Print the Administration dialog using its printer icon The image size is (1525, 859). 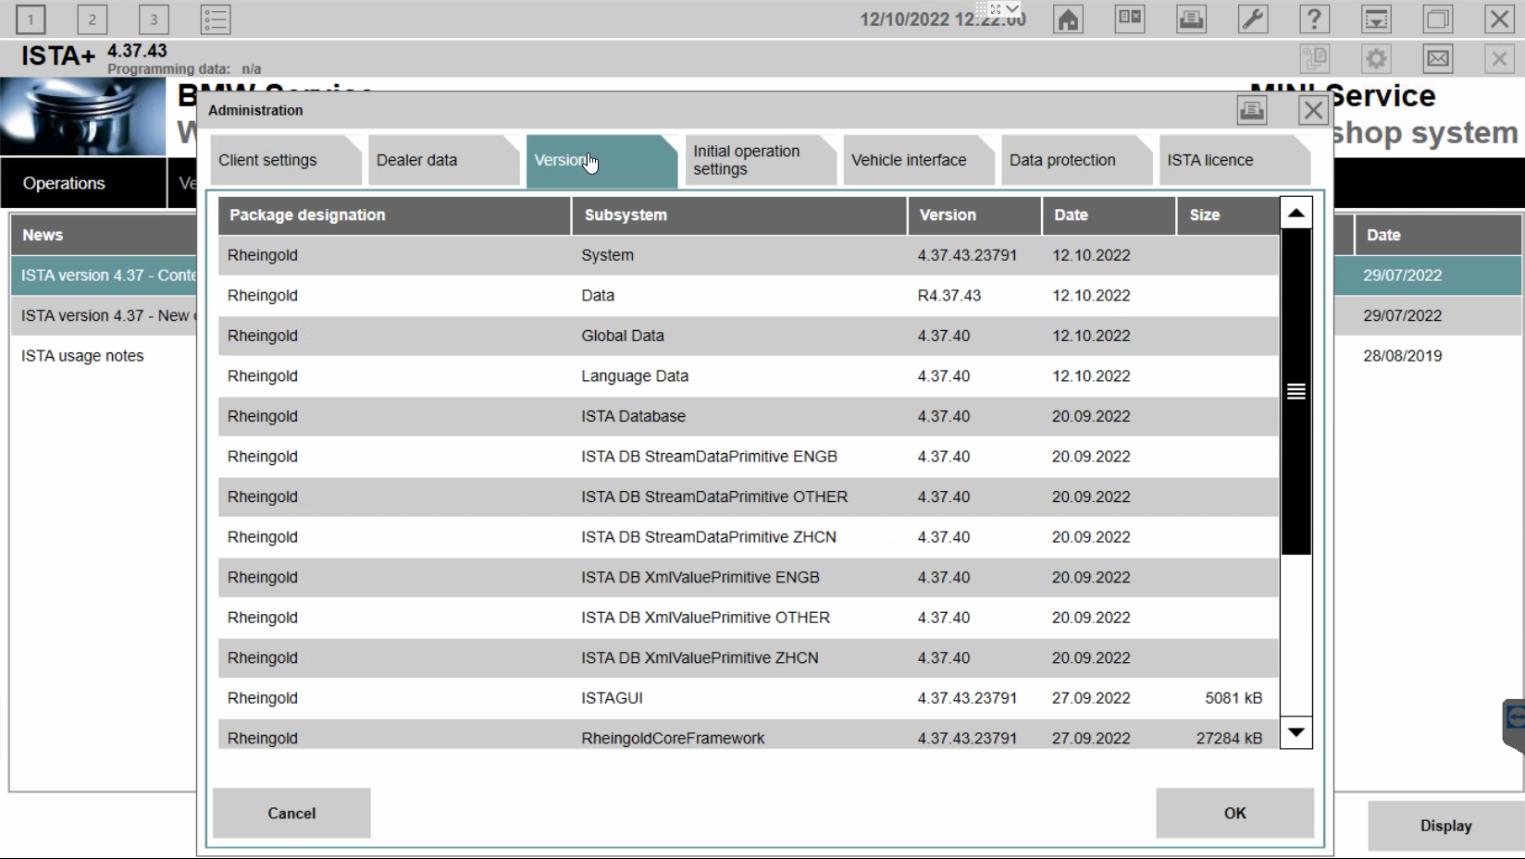pyautogui.click(x=1251, y=110)
